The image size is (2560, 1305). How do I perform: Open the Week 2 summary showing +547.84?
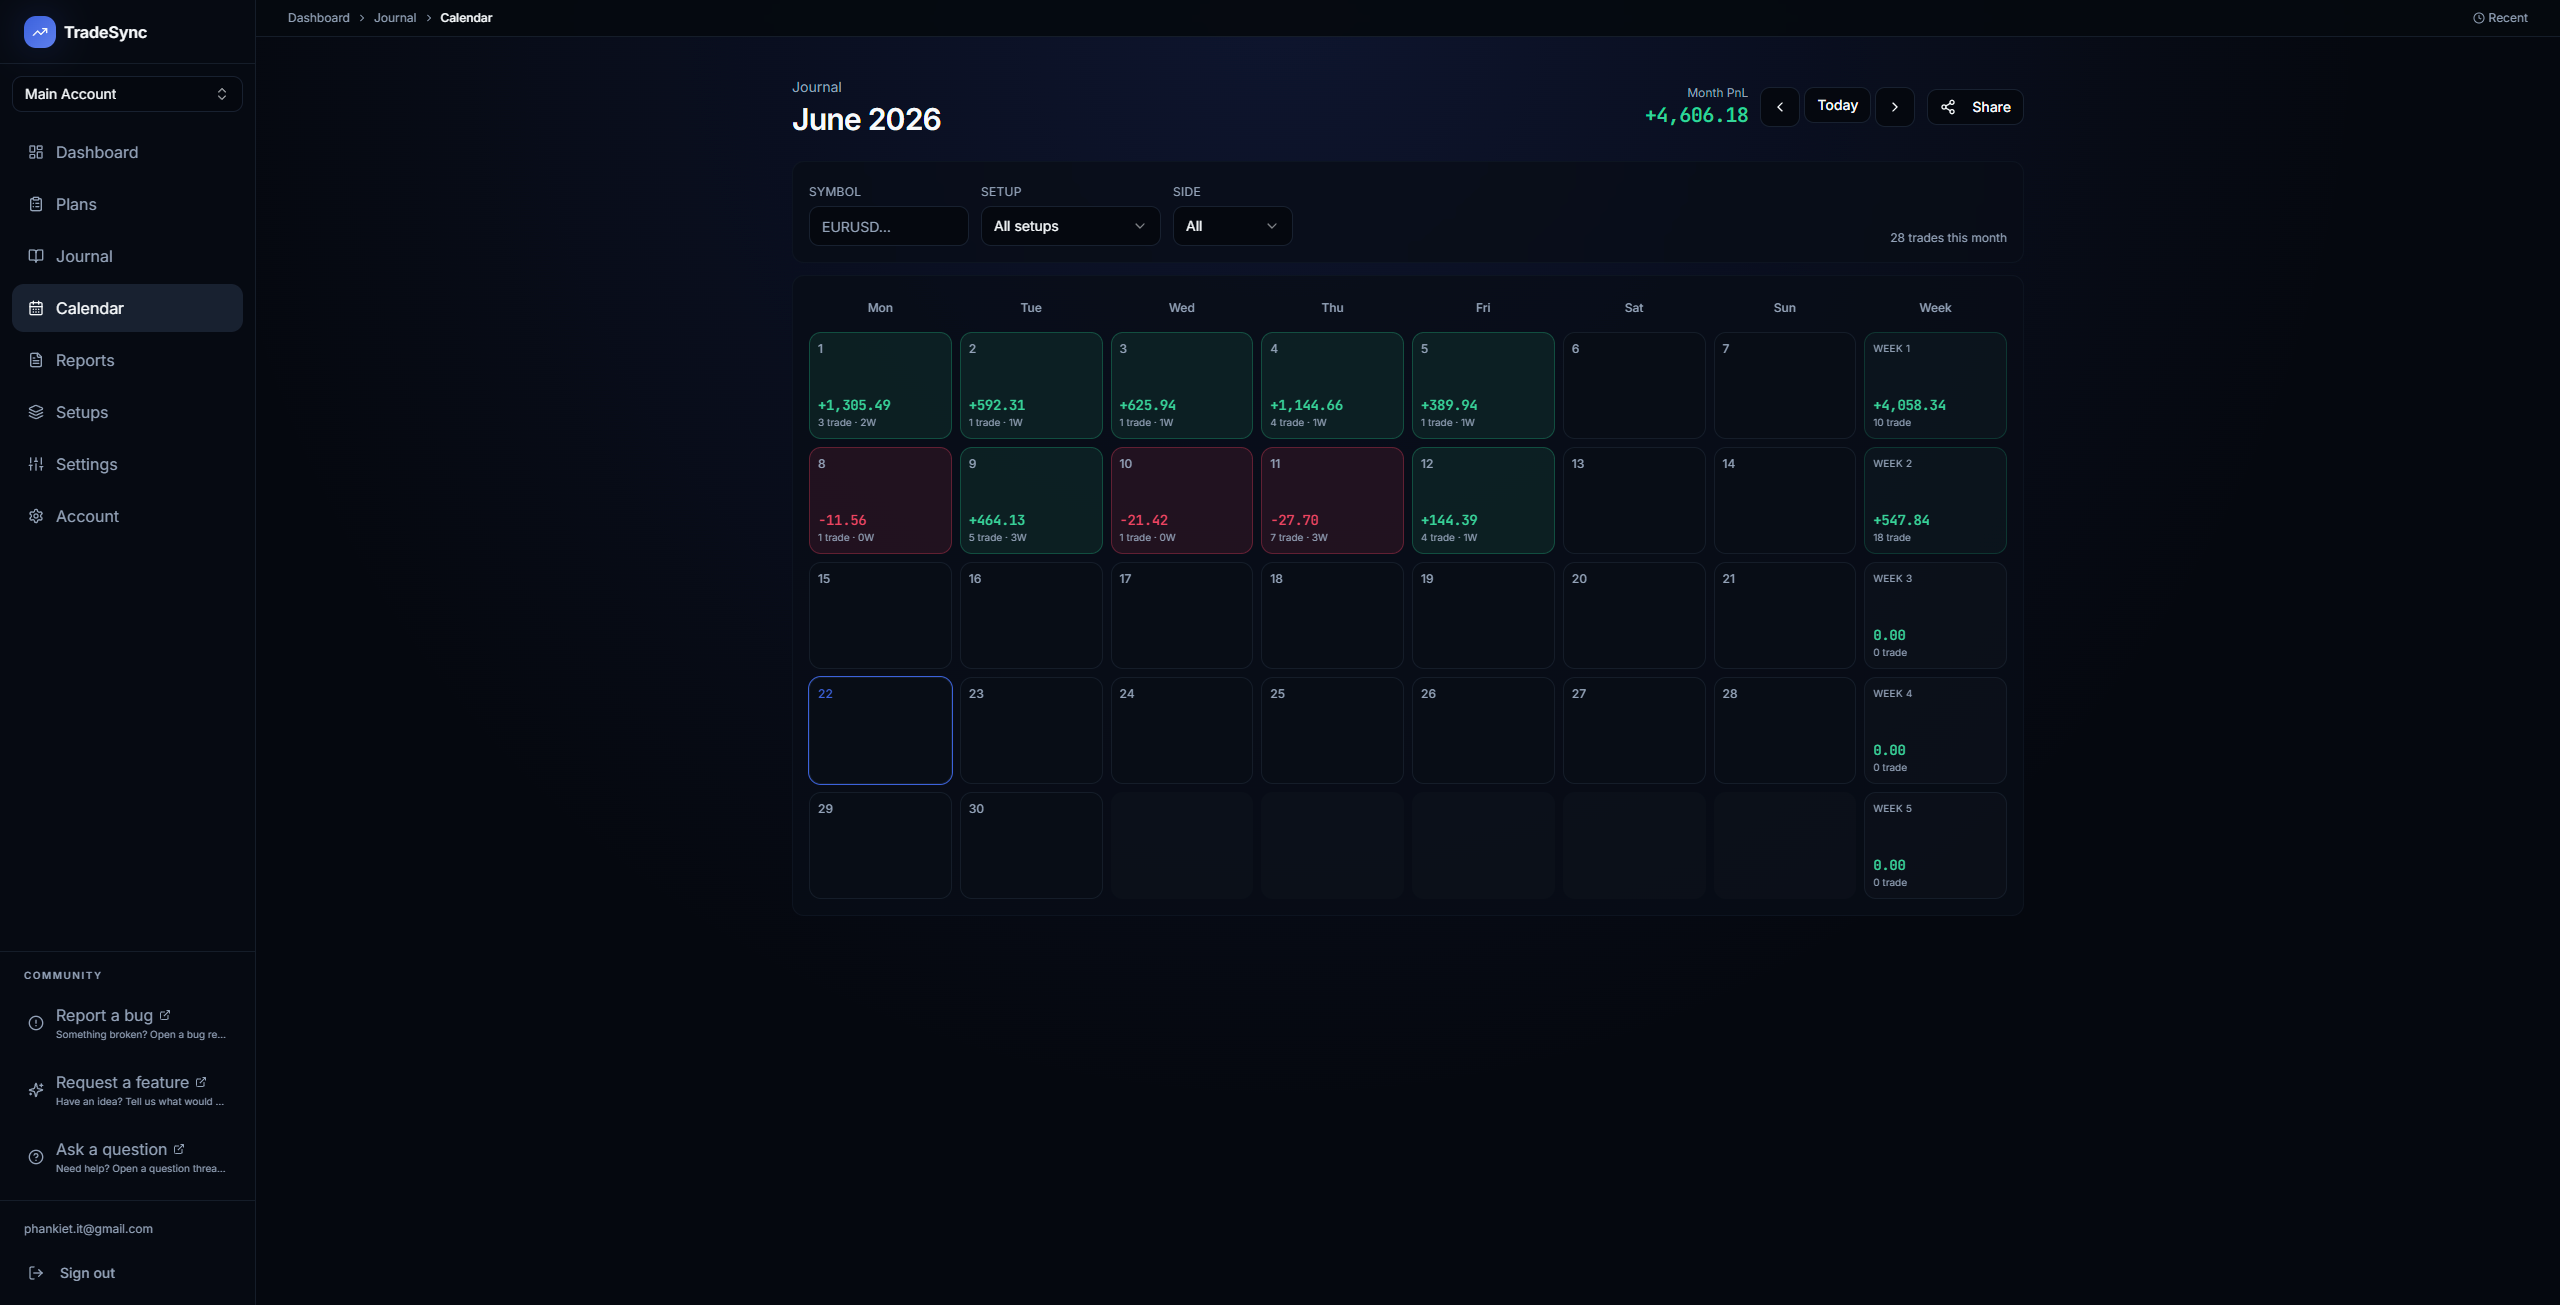pos(1935,500)
